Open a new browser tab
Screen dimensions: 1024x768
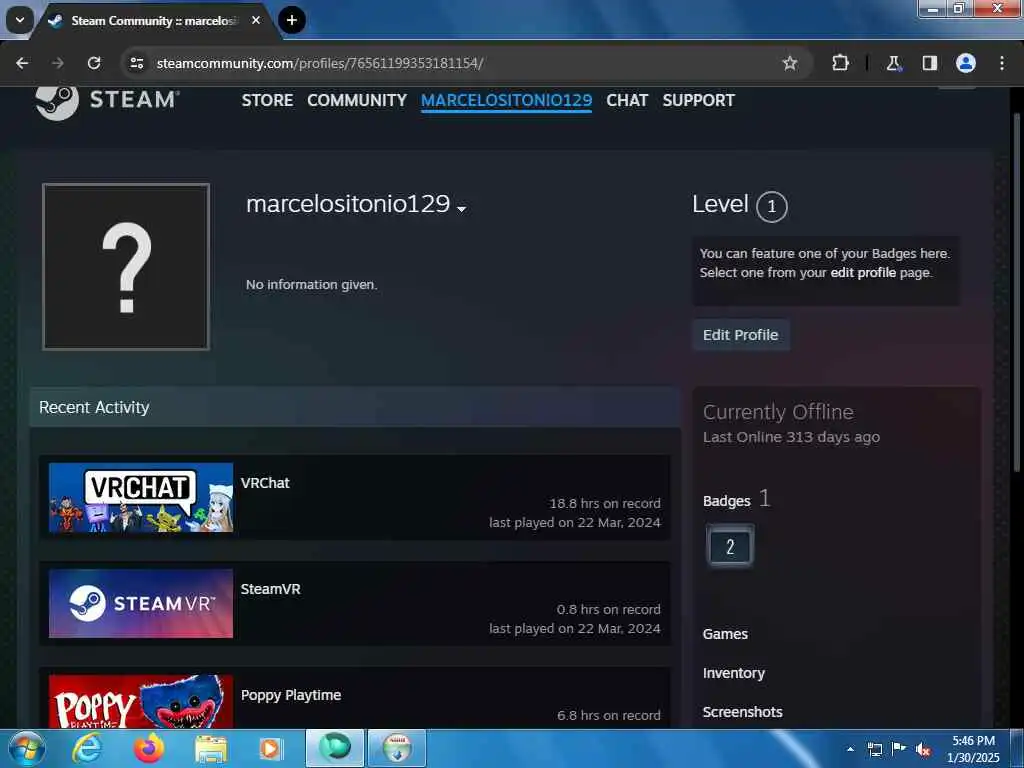pos(292,20)
